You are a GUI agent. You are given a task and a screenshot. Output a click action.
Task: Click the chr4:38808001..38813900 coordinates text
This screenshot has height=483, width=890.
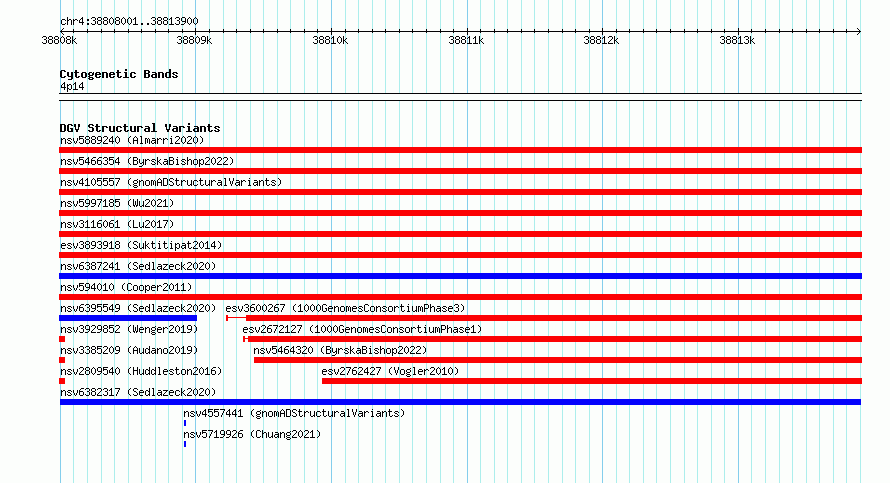point(129,22)
